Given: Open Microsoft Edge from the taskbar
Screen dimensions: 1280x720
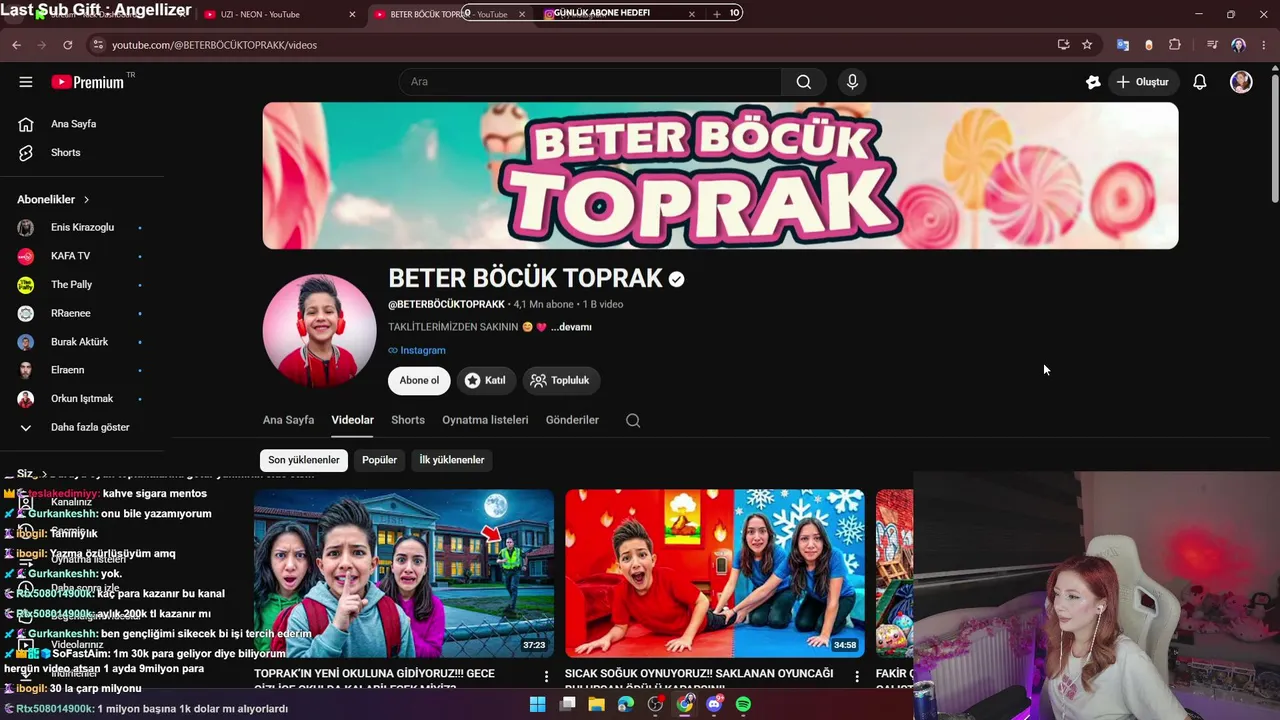Looking at the screenshot, I should pos(626,704).
